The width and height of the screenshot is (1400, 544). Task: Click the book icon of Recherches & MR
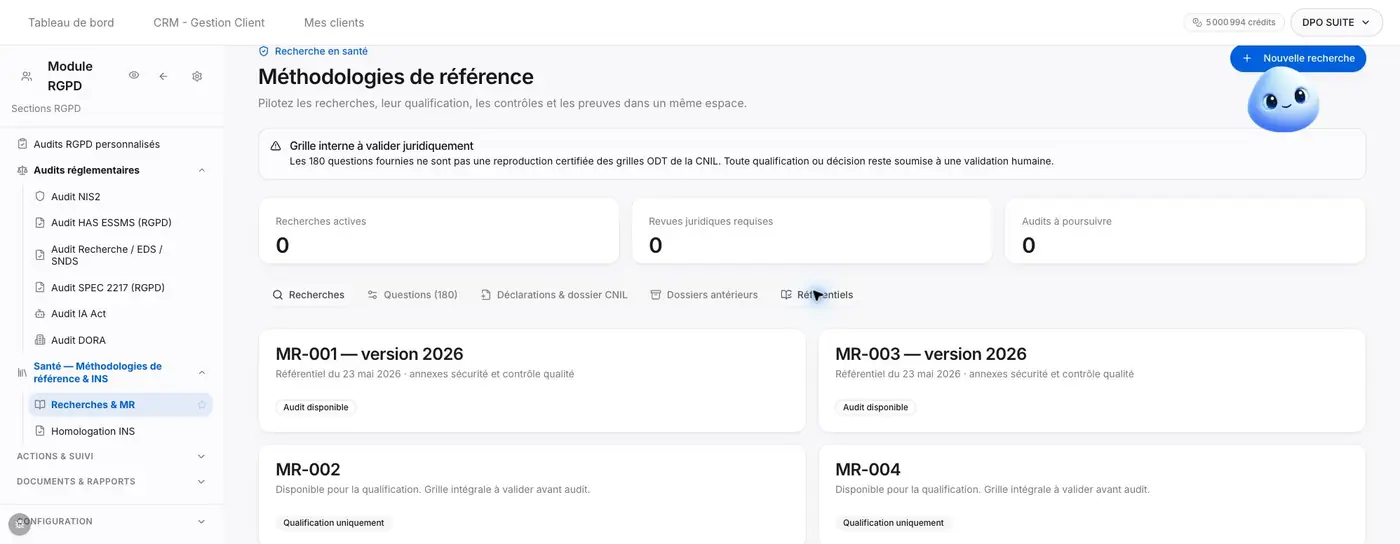pyautogui.click(x=40, y=405)
